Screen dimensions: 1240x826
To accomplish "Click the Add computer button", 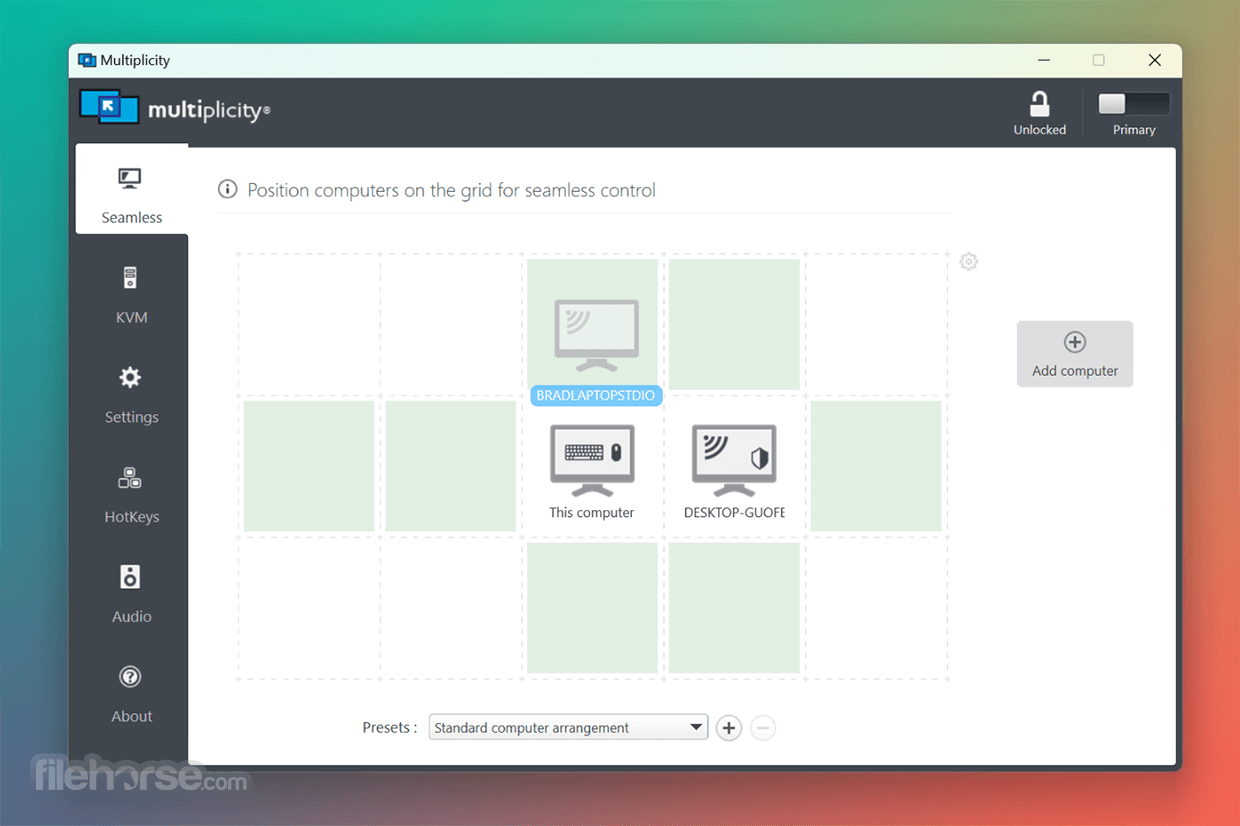I will (x=1075, y=354).
